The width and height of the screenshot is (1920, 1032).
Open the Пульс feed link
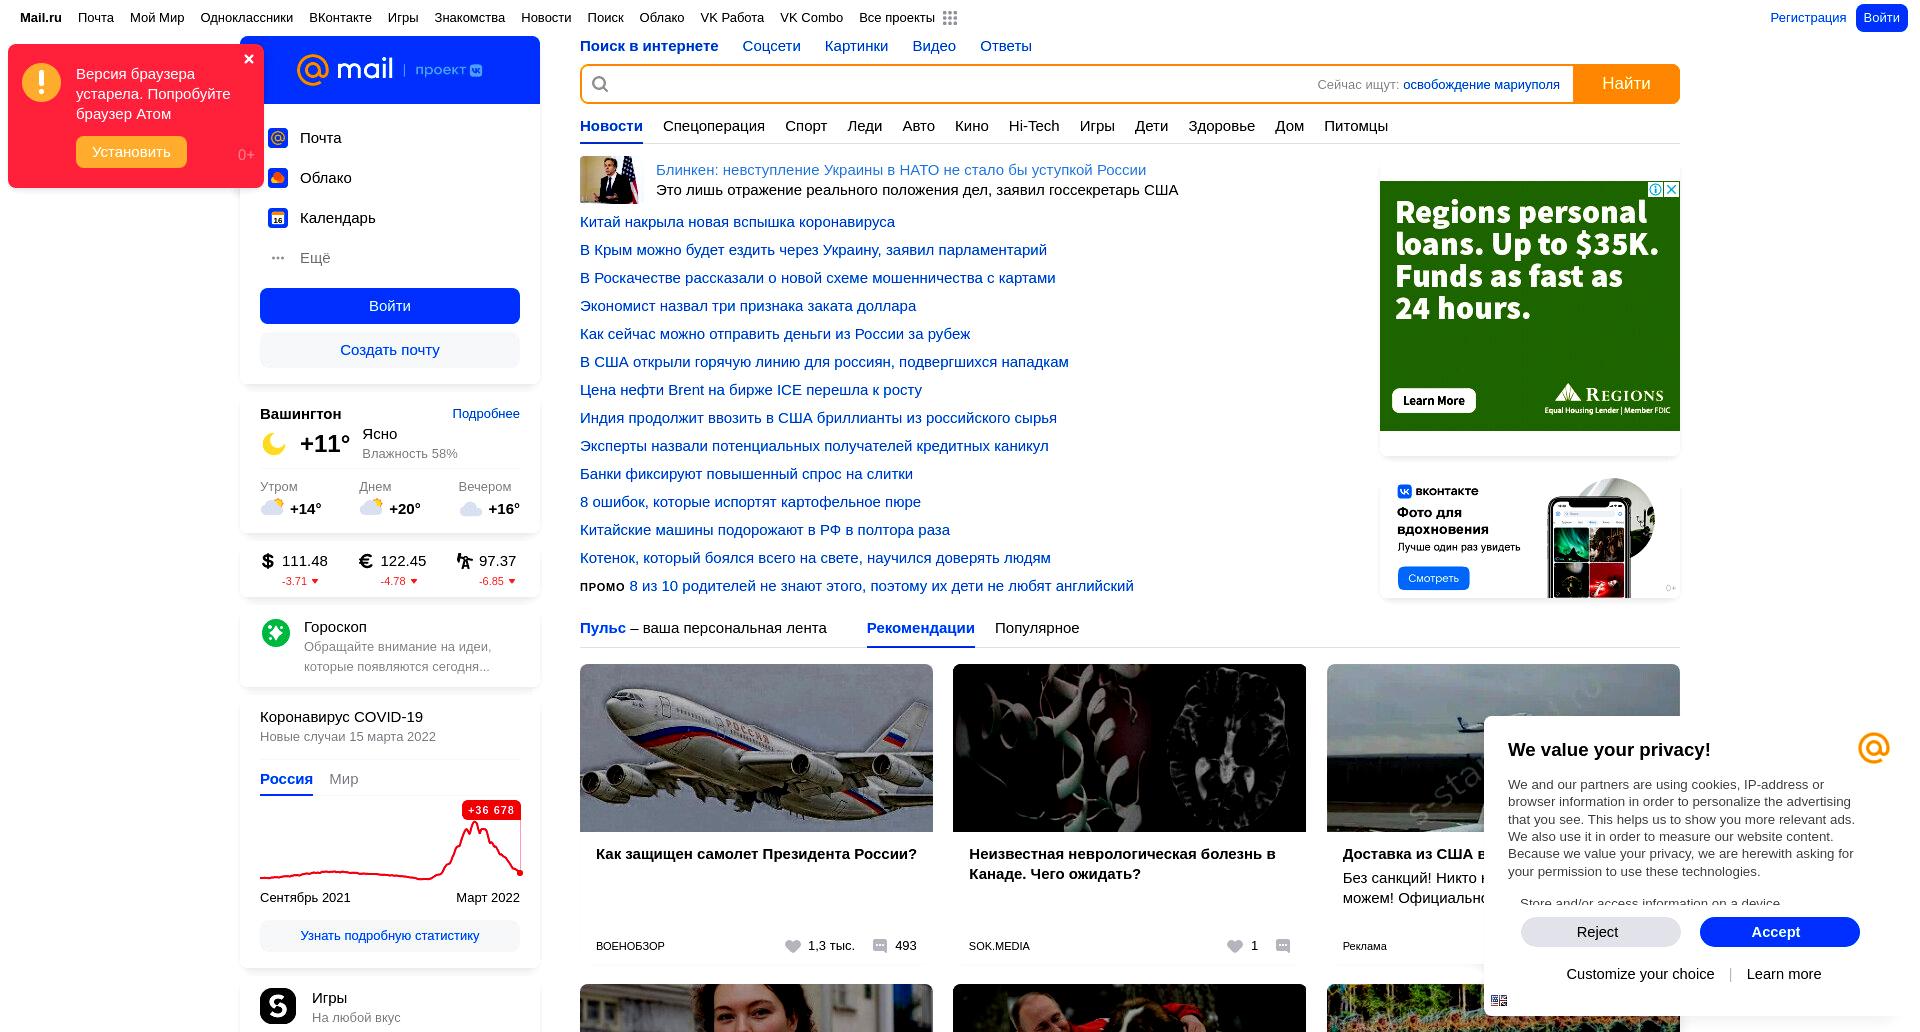(603, 628)
